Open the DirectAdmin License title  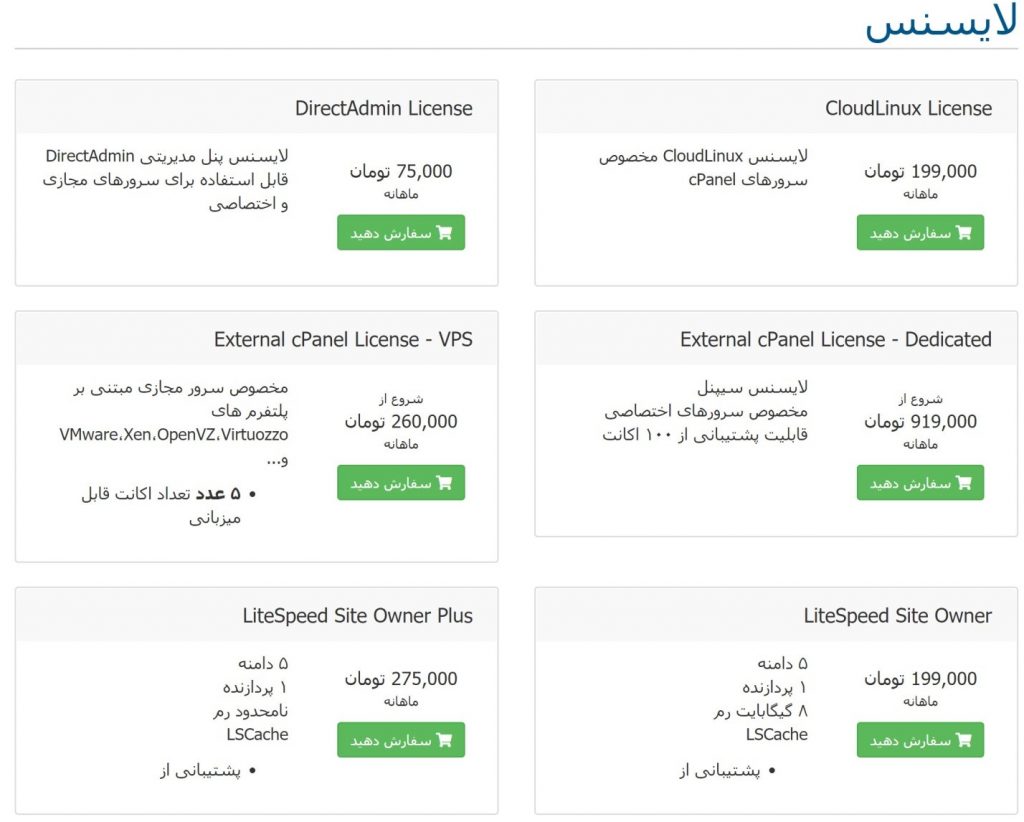pyautogui.click(x=383, y=108)
